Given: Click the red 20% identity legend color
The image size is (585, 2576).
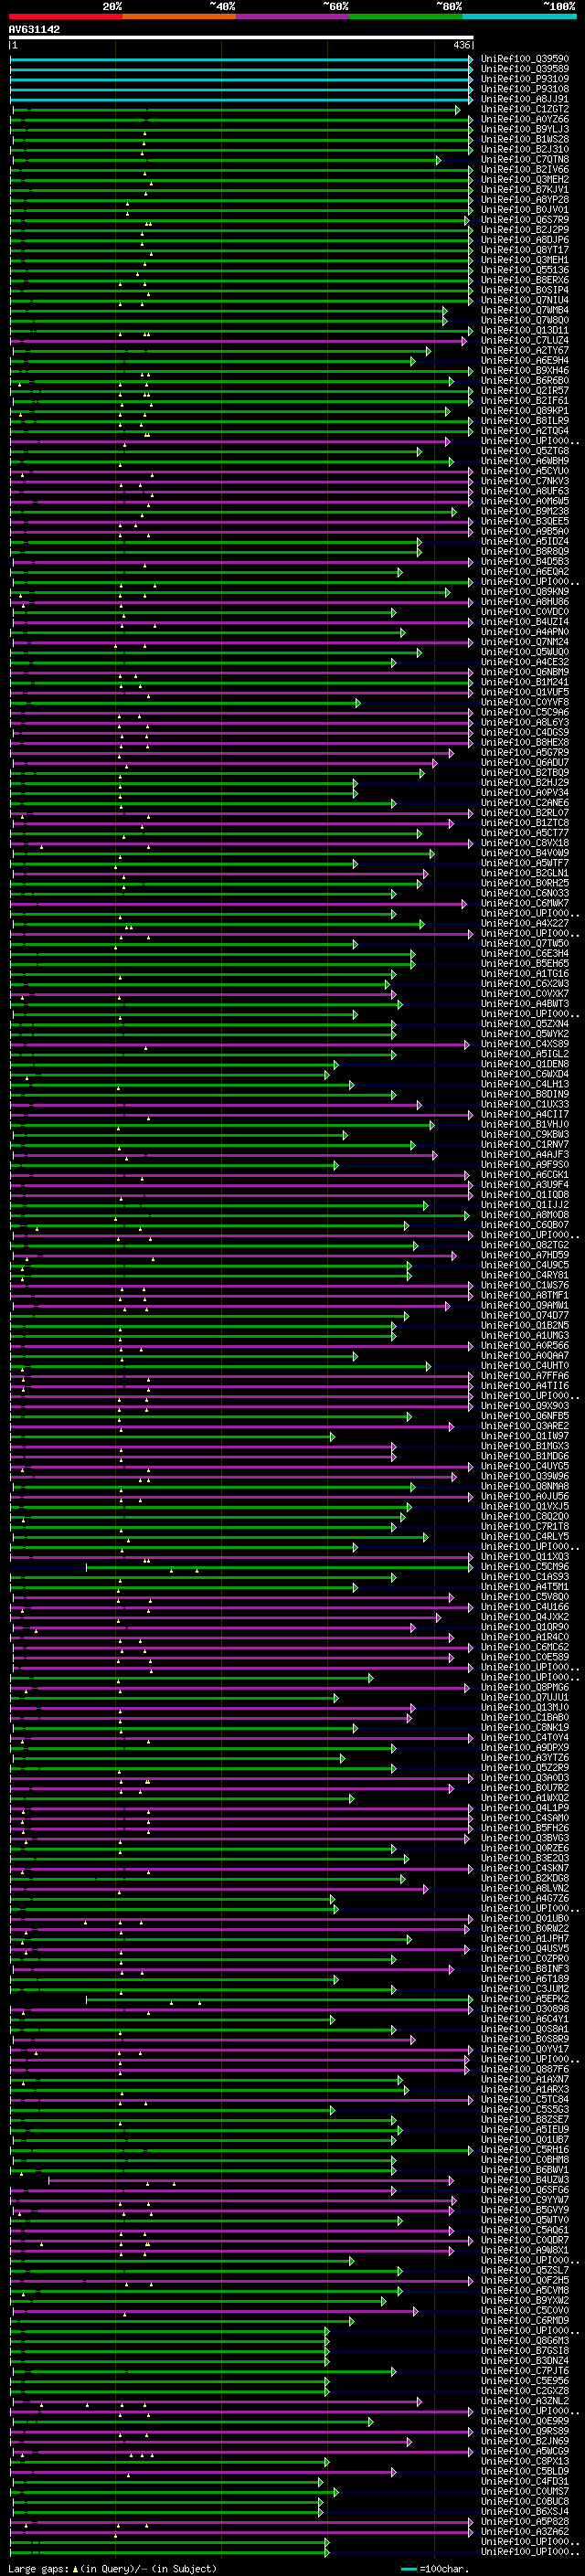Looking at the screenshot, I should 65,16.
